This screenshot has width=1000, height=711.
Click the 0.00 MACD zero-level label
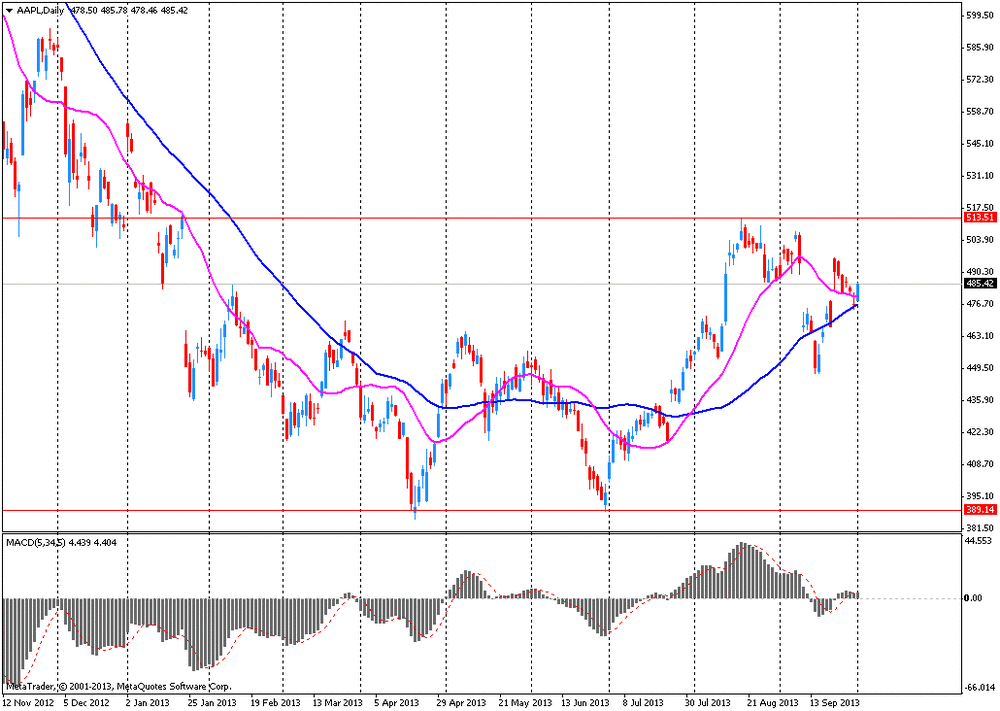974,598
